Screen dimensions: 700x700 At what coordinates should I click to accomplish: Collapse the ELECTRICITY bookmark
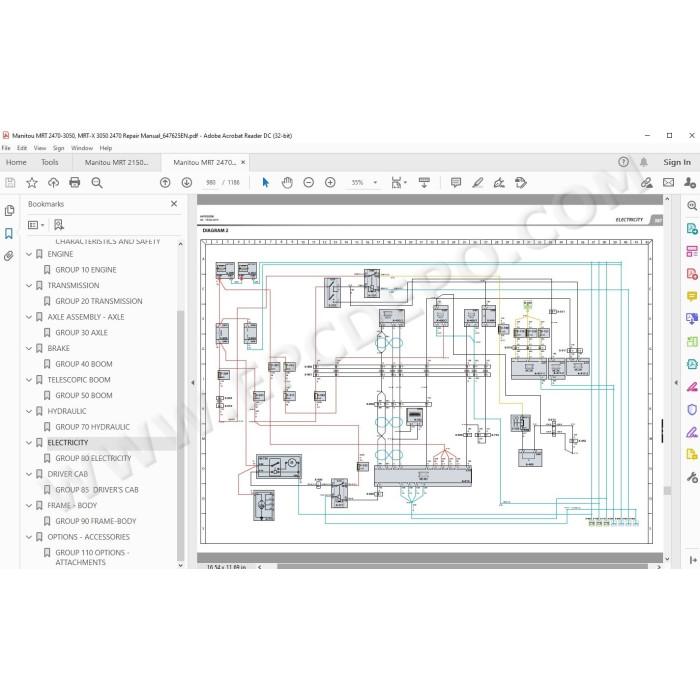(29, 443)
